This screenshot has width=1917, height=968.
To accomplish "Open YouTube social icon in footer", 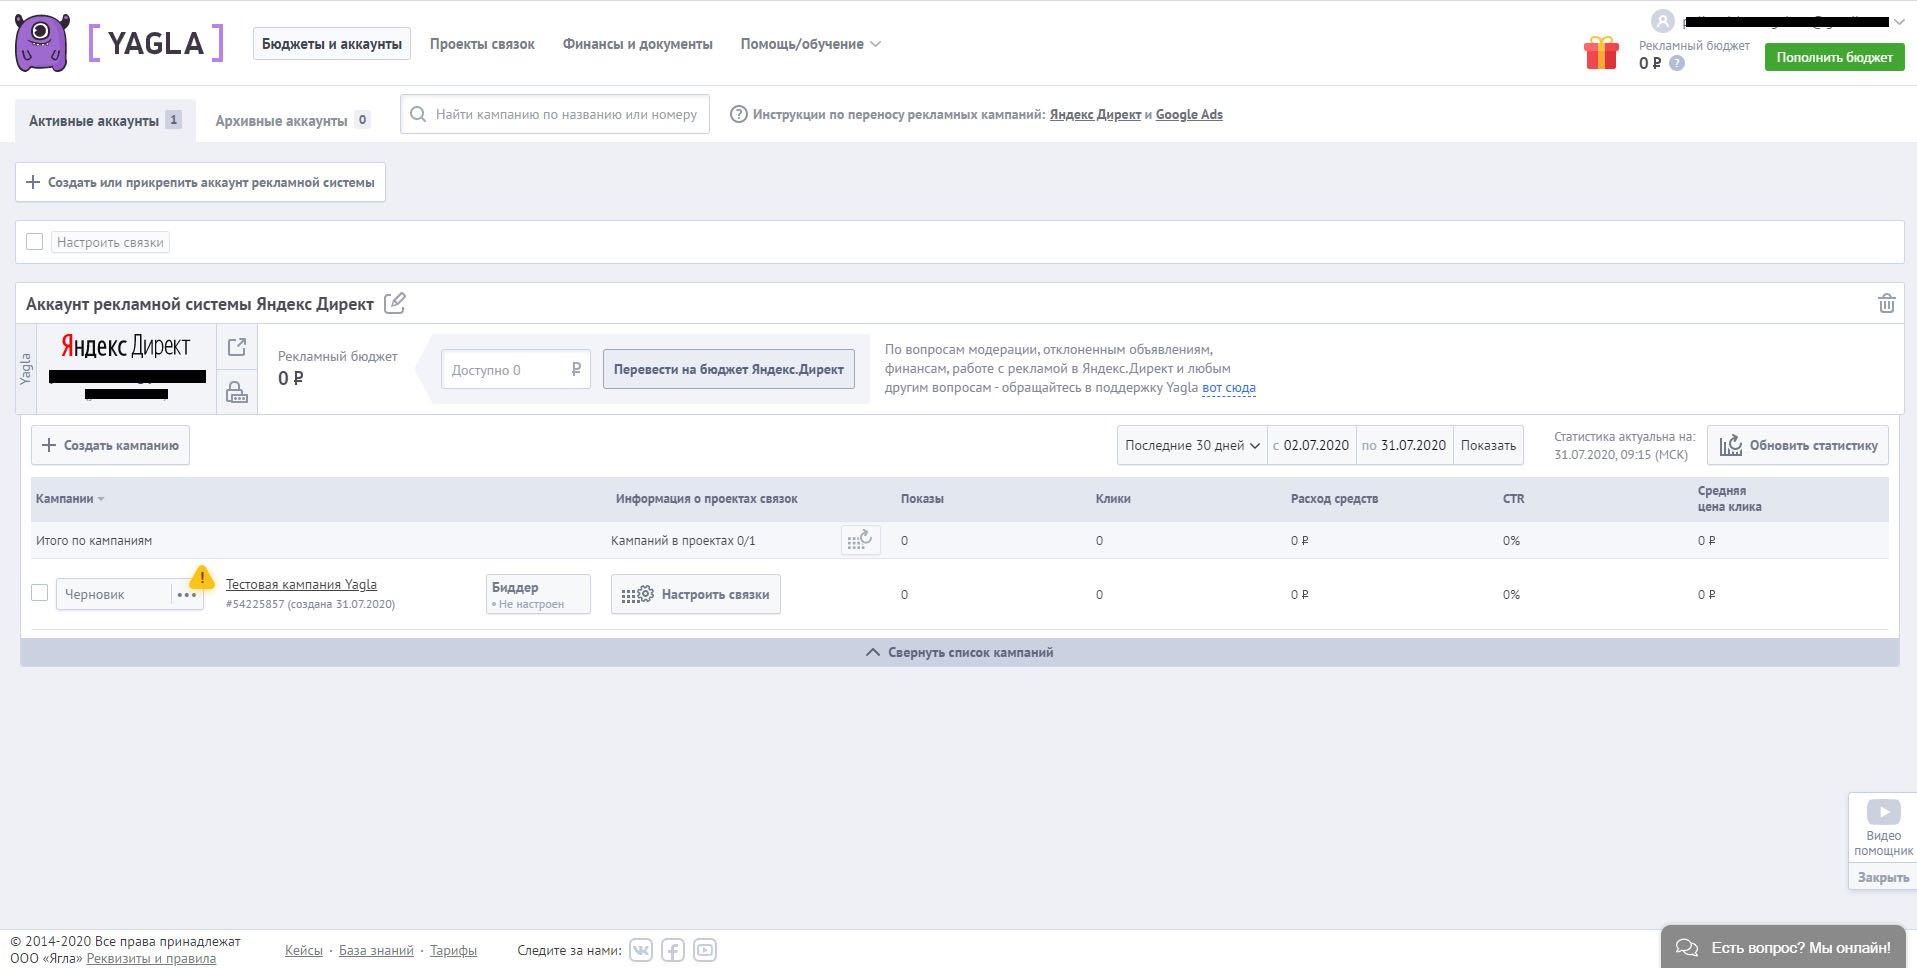I will tap(705, 950).
